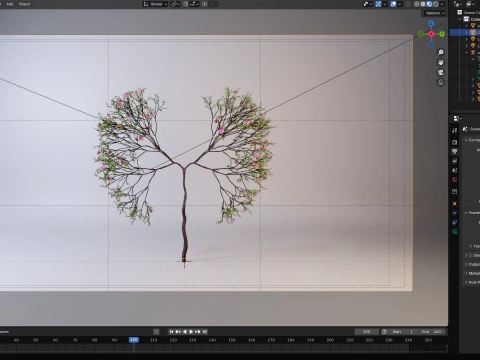The width and height of the screenshot is (480, 360).
Task: Open the Add menu
Action: pyautogui.click(x=10, y=4)
